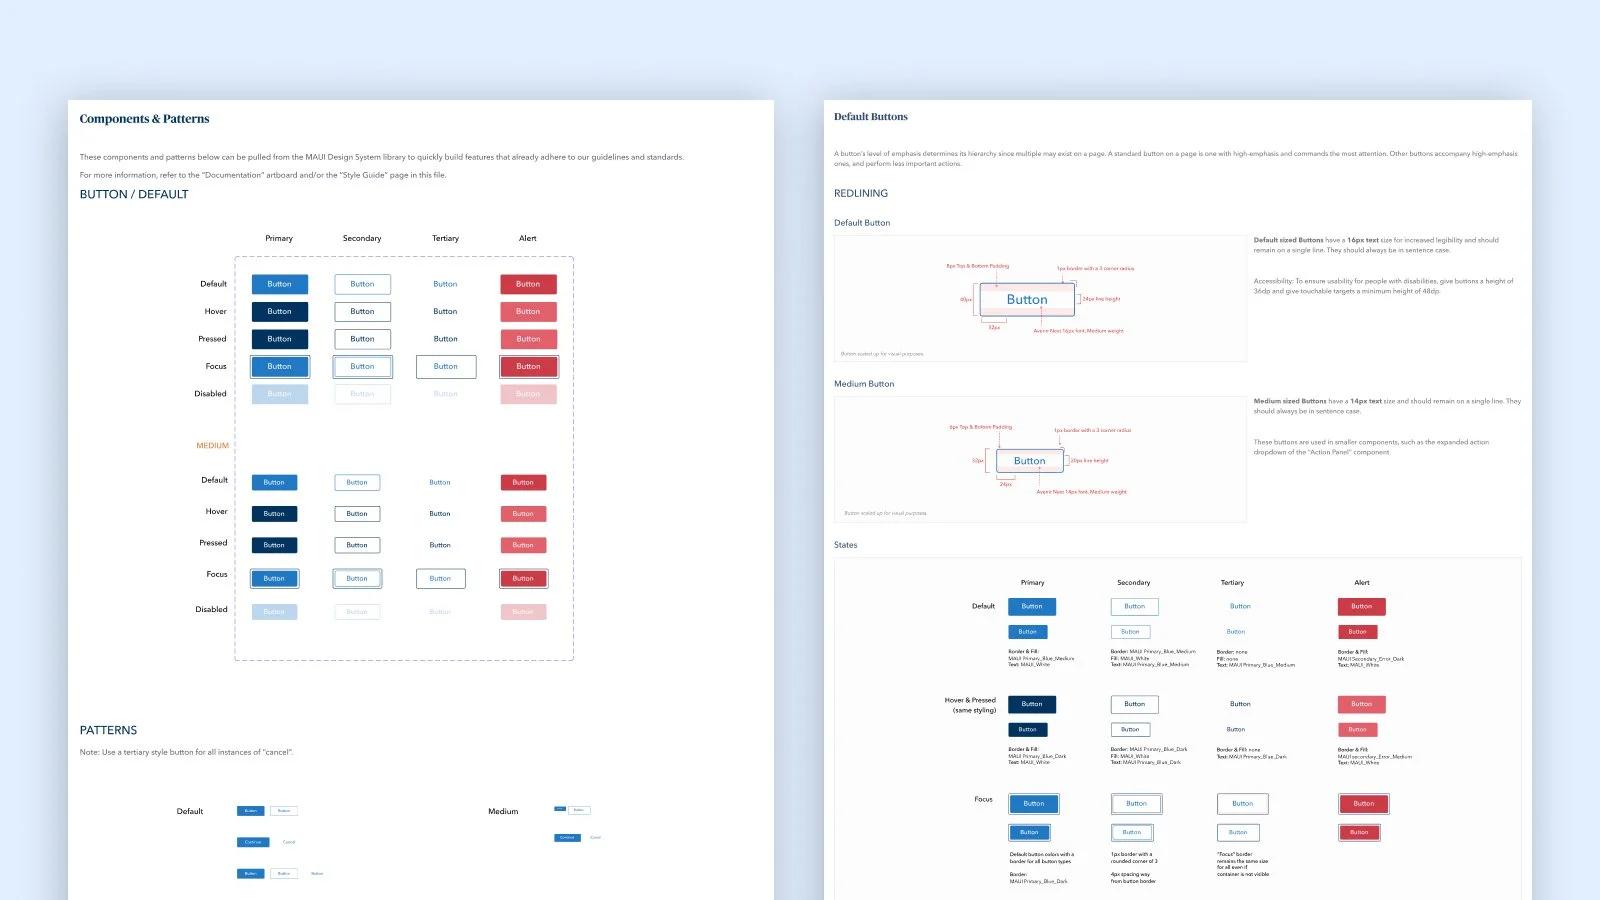Viewport: 1600px width, 900px height.
Task: Click the MEDIUM Secondary Default button sample
Action: (357, 483)
